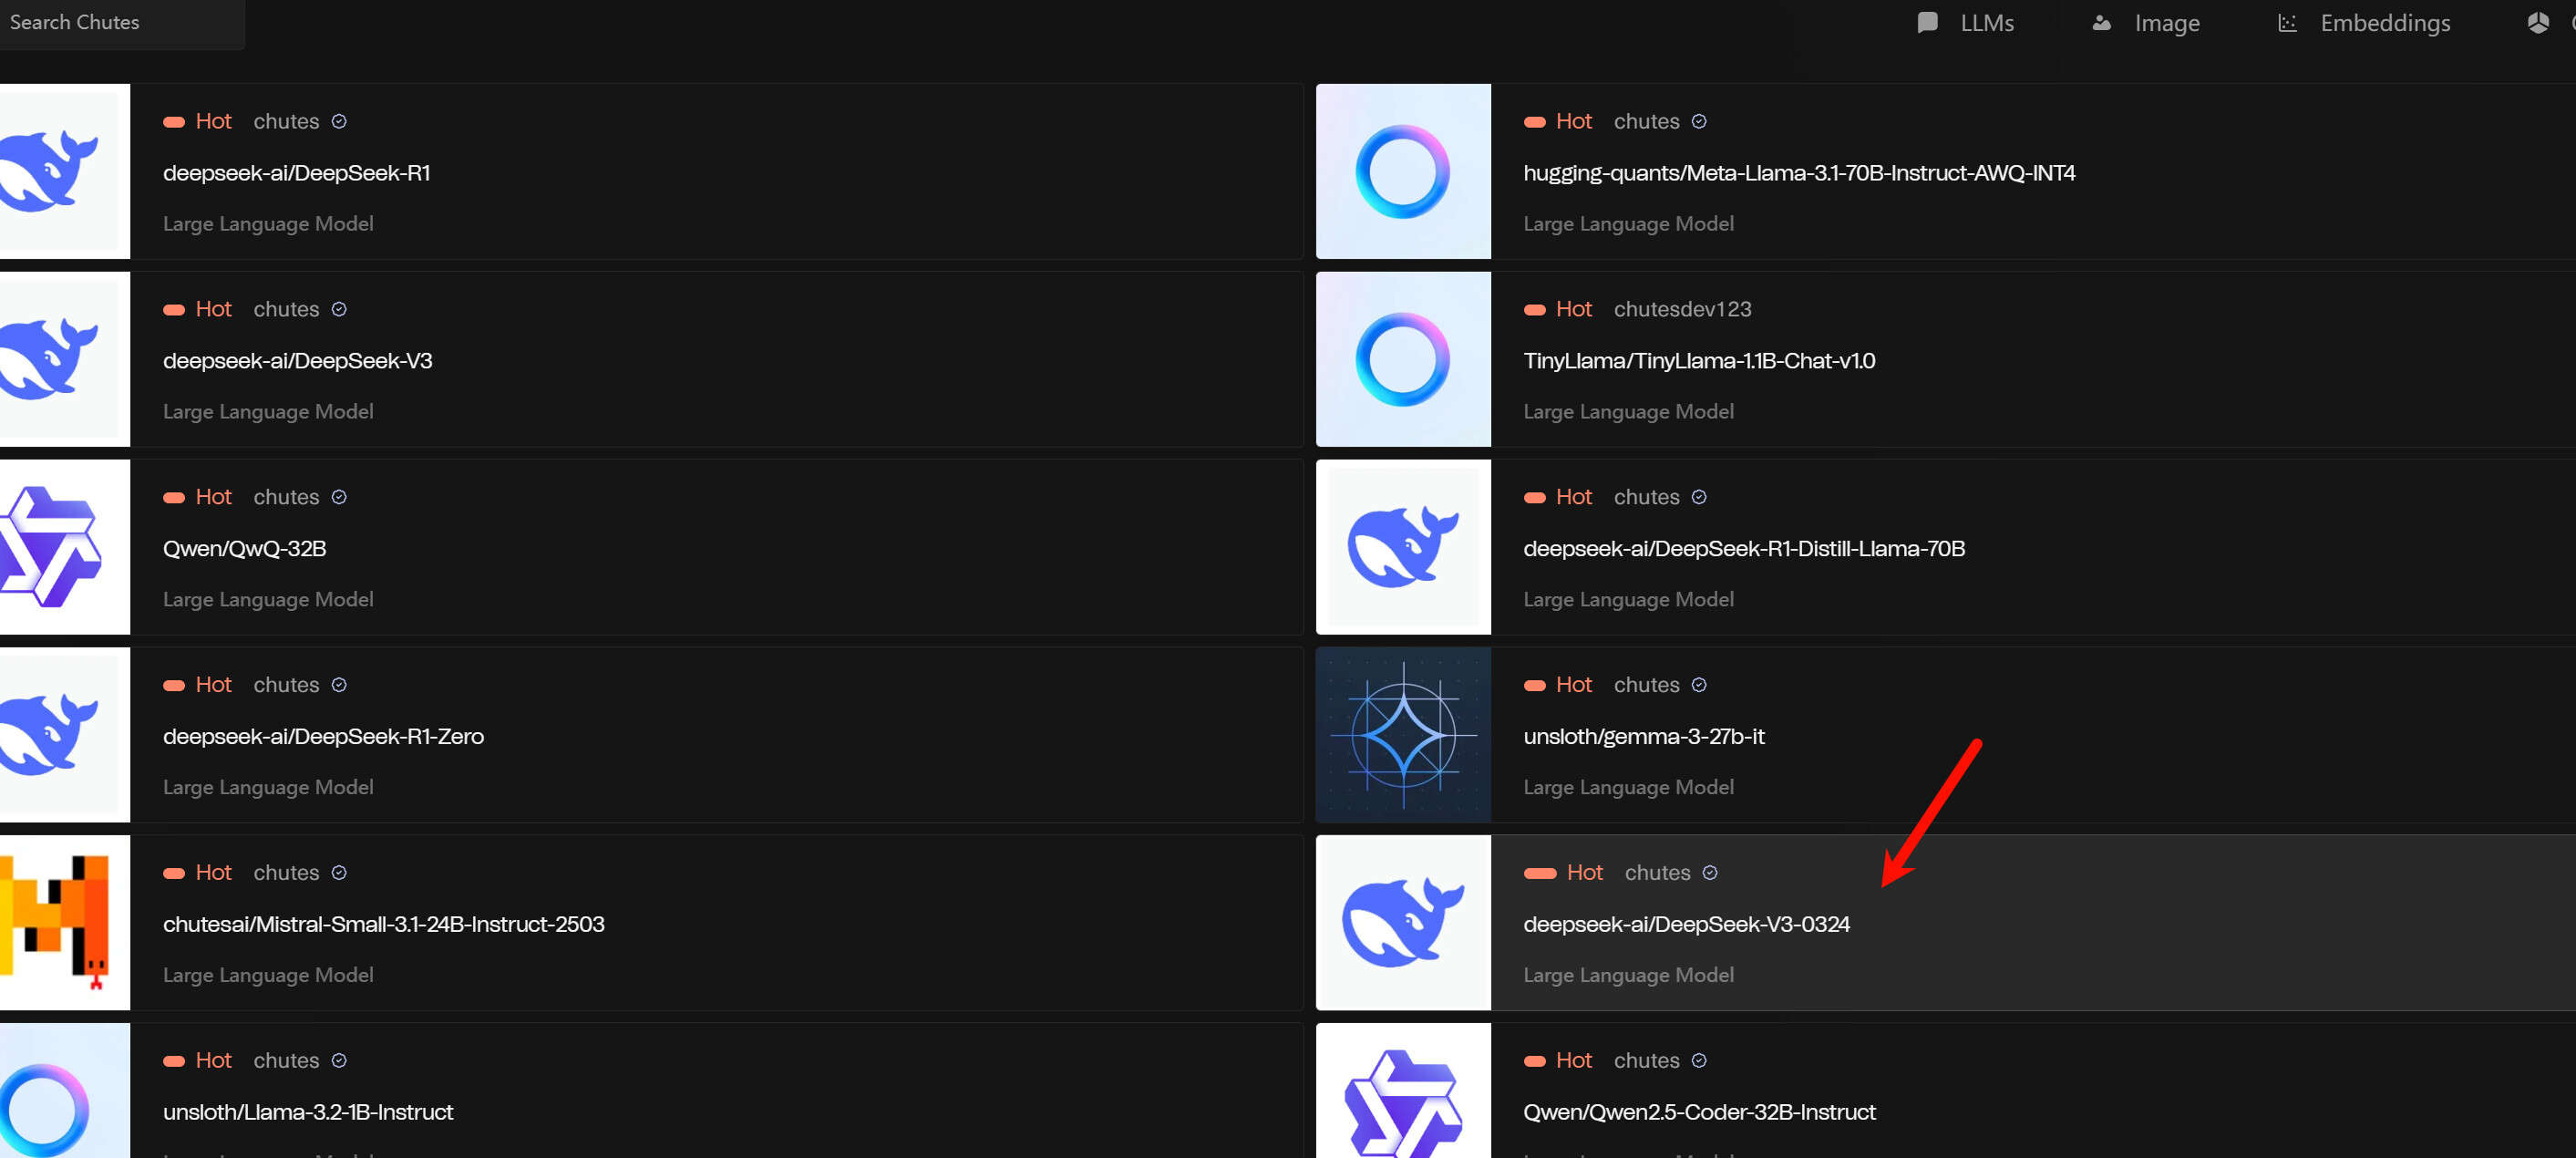Image resolution: width=2576 pixels, height=1158 pixels.
Task: Click chutes author in DeepSeek-V3-0324 row
Action: point(1657,873)
